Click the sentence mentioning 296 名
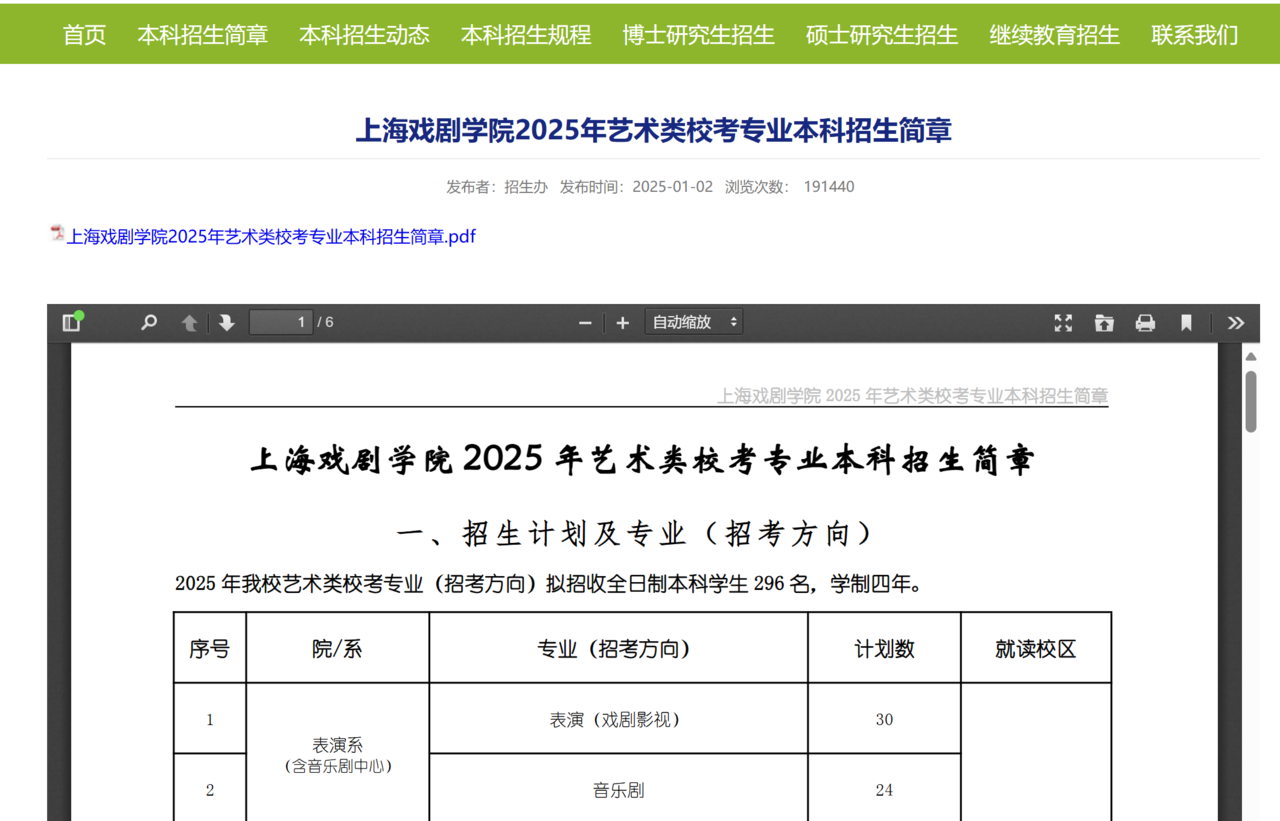The width and height of the screenshot is (1280, 821). [x=548, y=583]
